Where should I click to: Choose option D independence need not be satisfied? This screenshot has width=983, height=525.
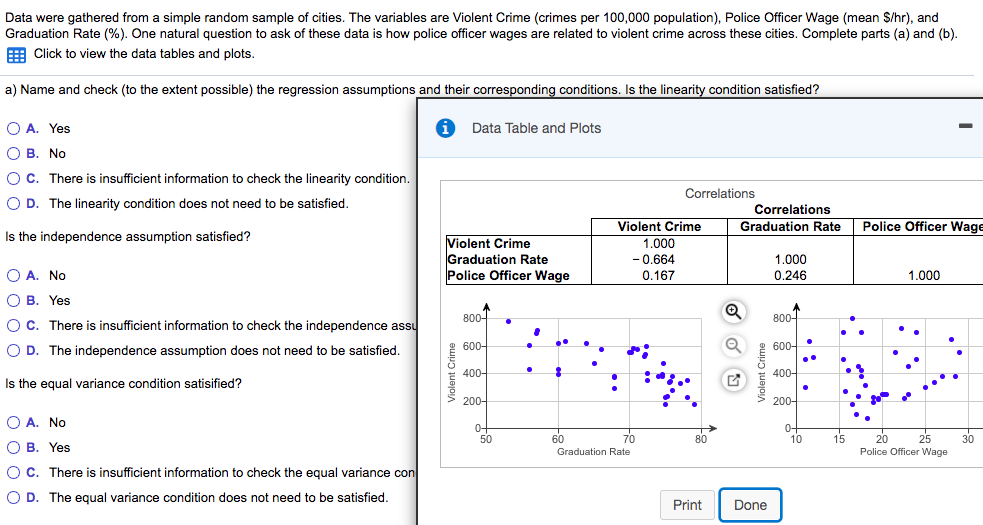coord(13,351)
